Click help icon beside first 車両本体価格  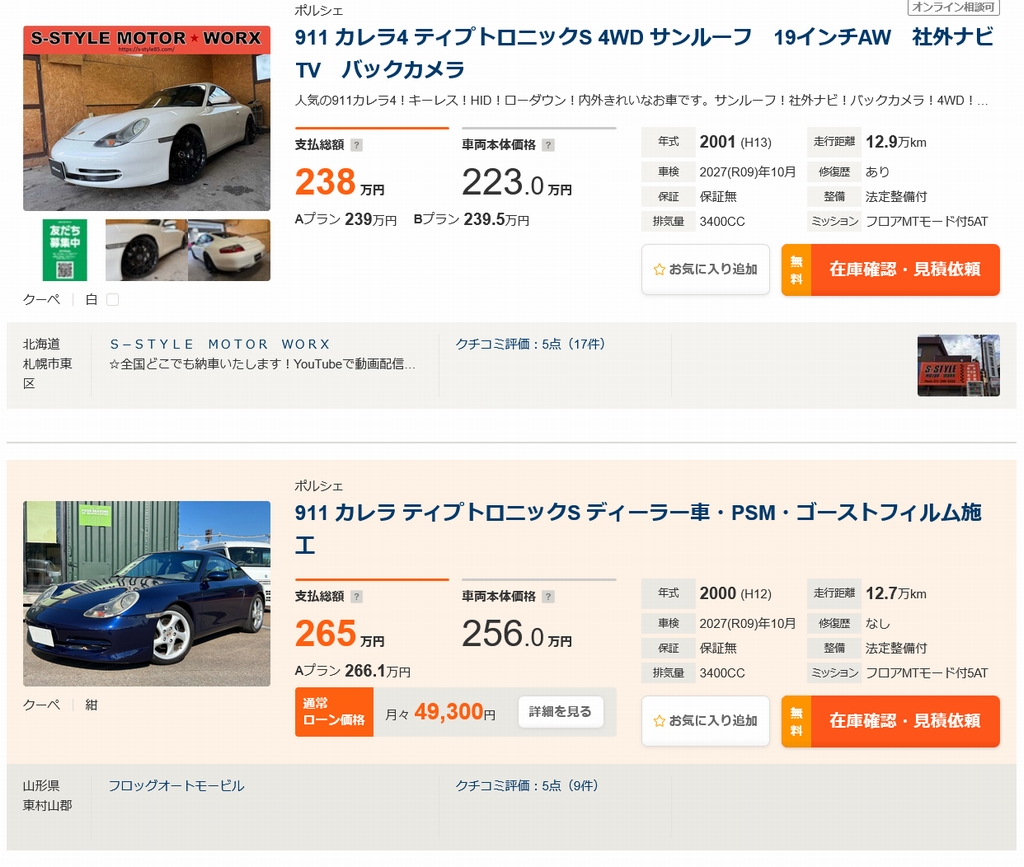(548, 145)
